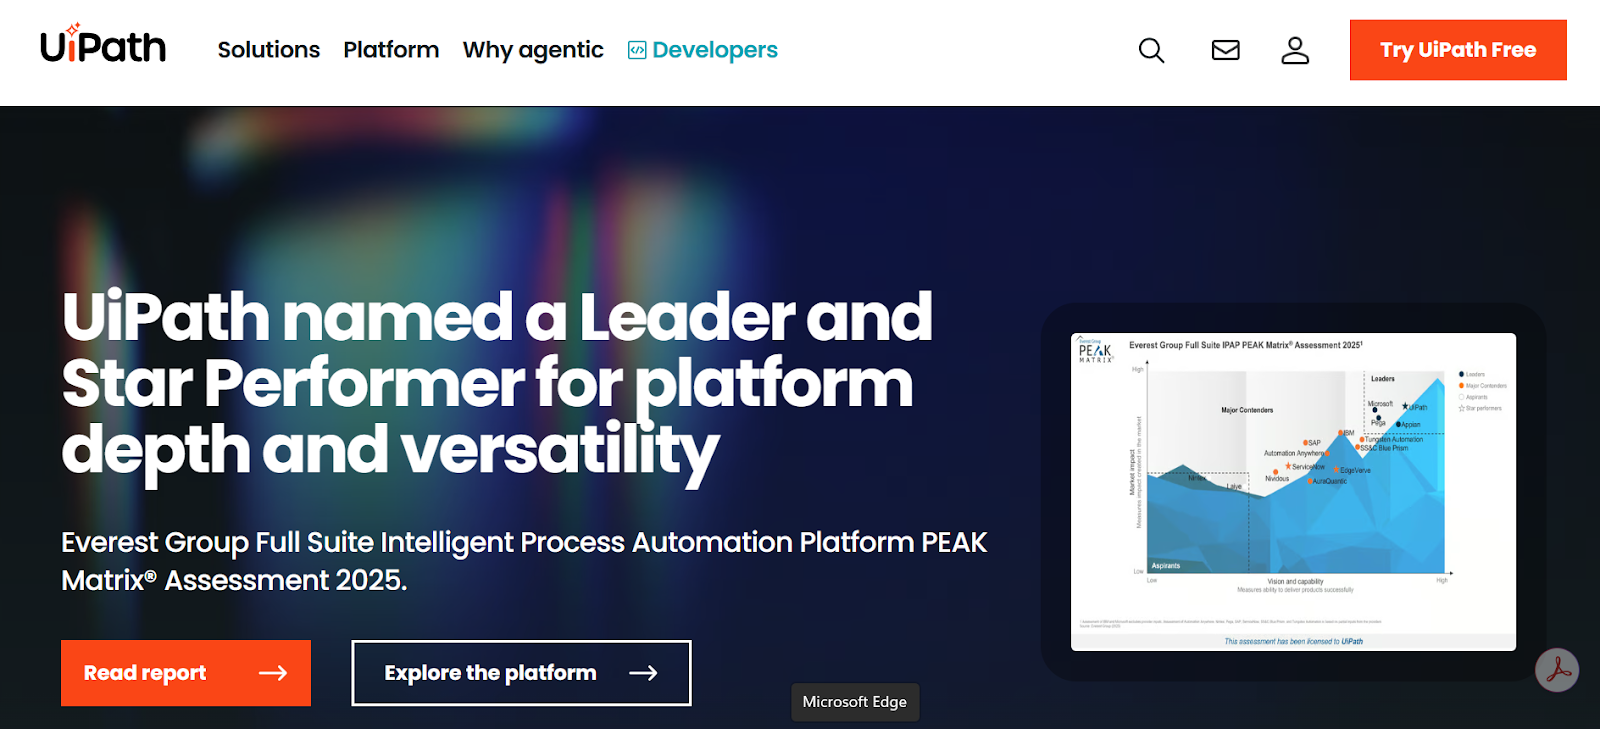Image resolution: width=1600 pixels, height=729 pixels.
Task: Go to the Developers section
Action: tap(715, 50)
